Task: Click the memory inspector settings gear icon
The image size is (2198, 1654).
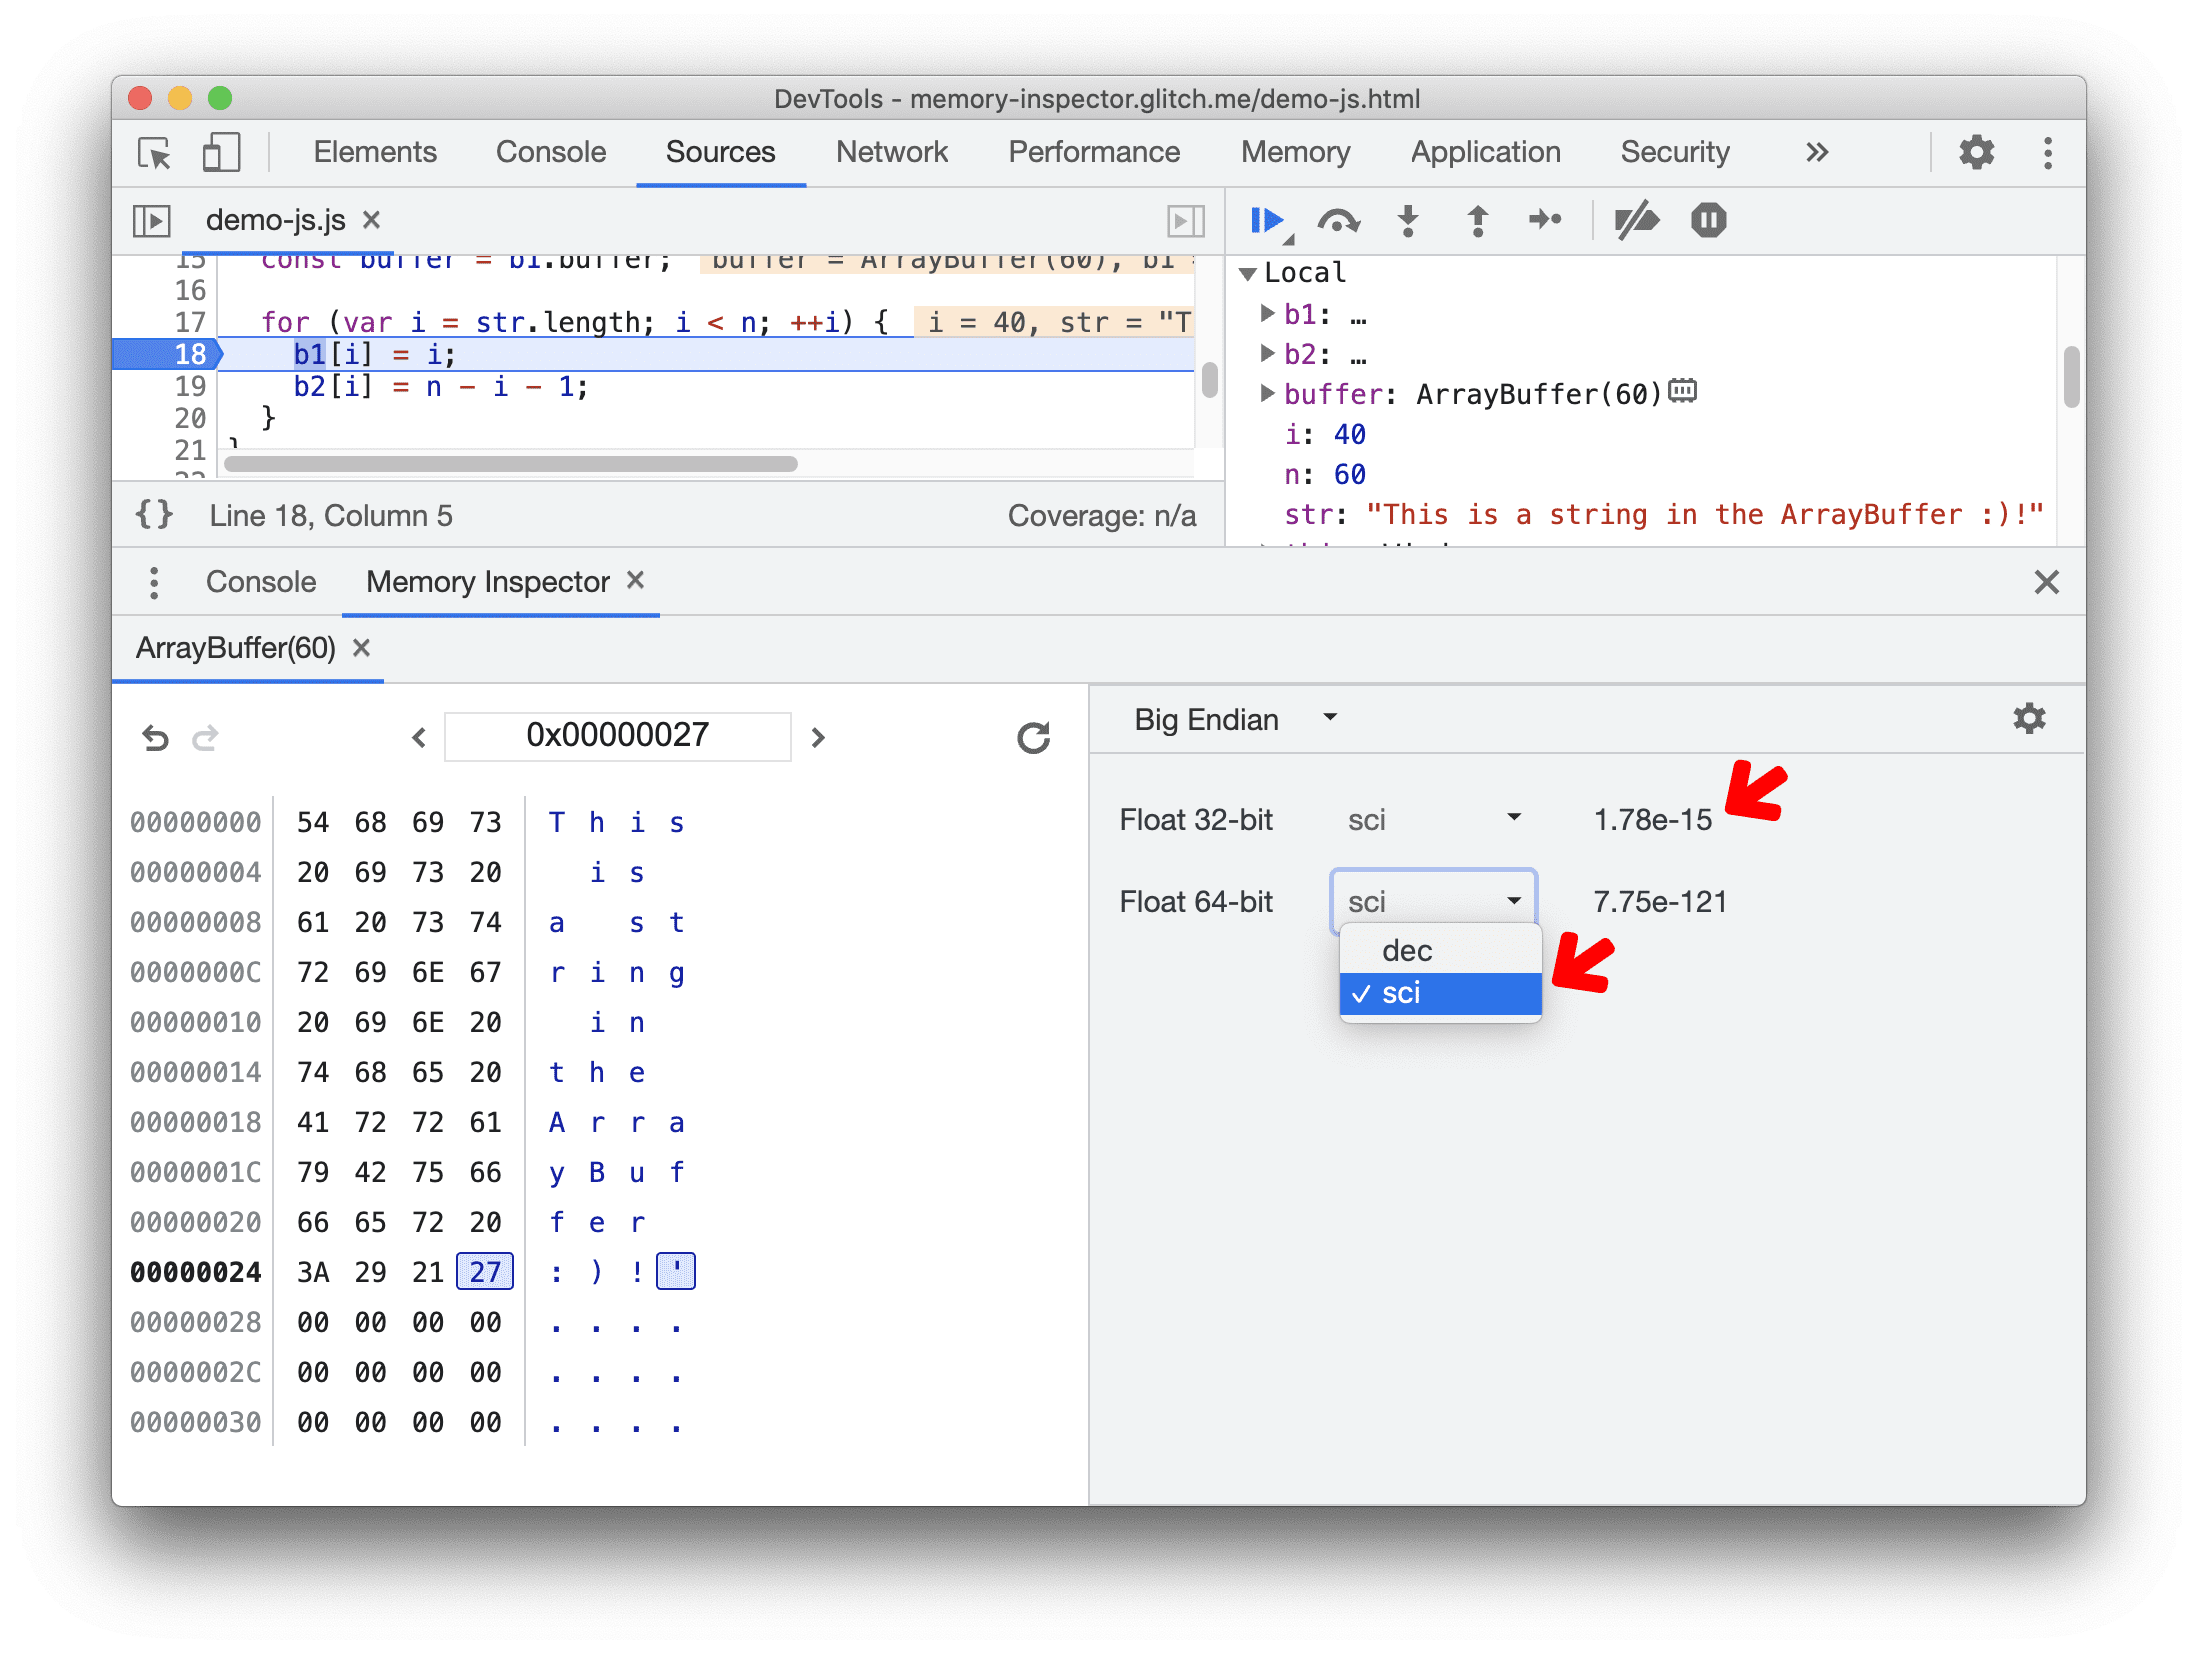Action: (x=2028, y=719)
